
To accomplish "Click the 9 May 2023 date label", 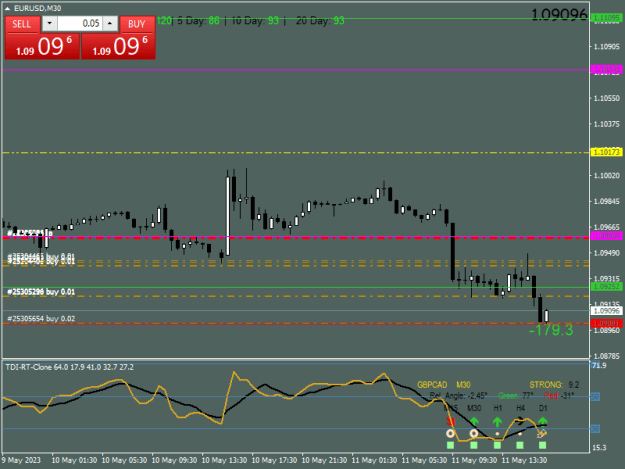I will [21, 460].
